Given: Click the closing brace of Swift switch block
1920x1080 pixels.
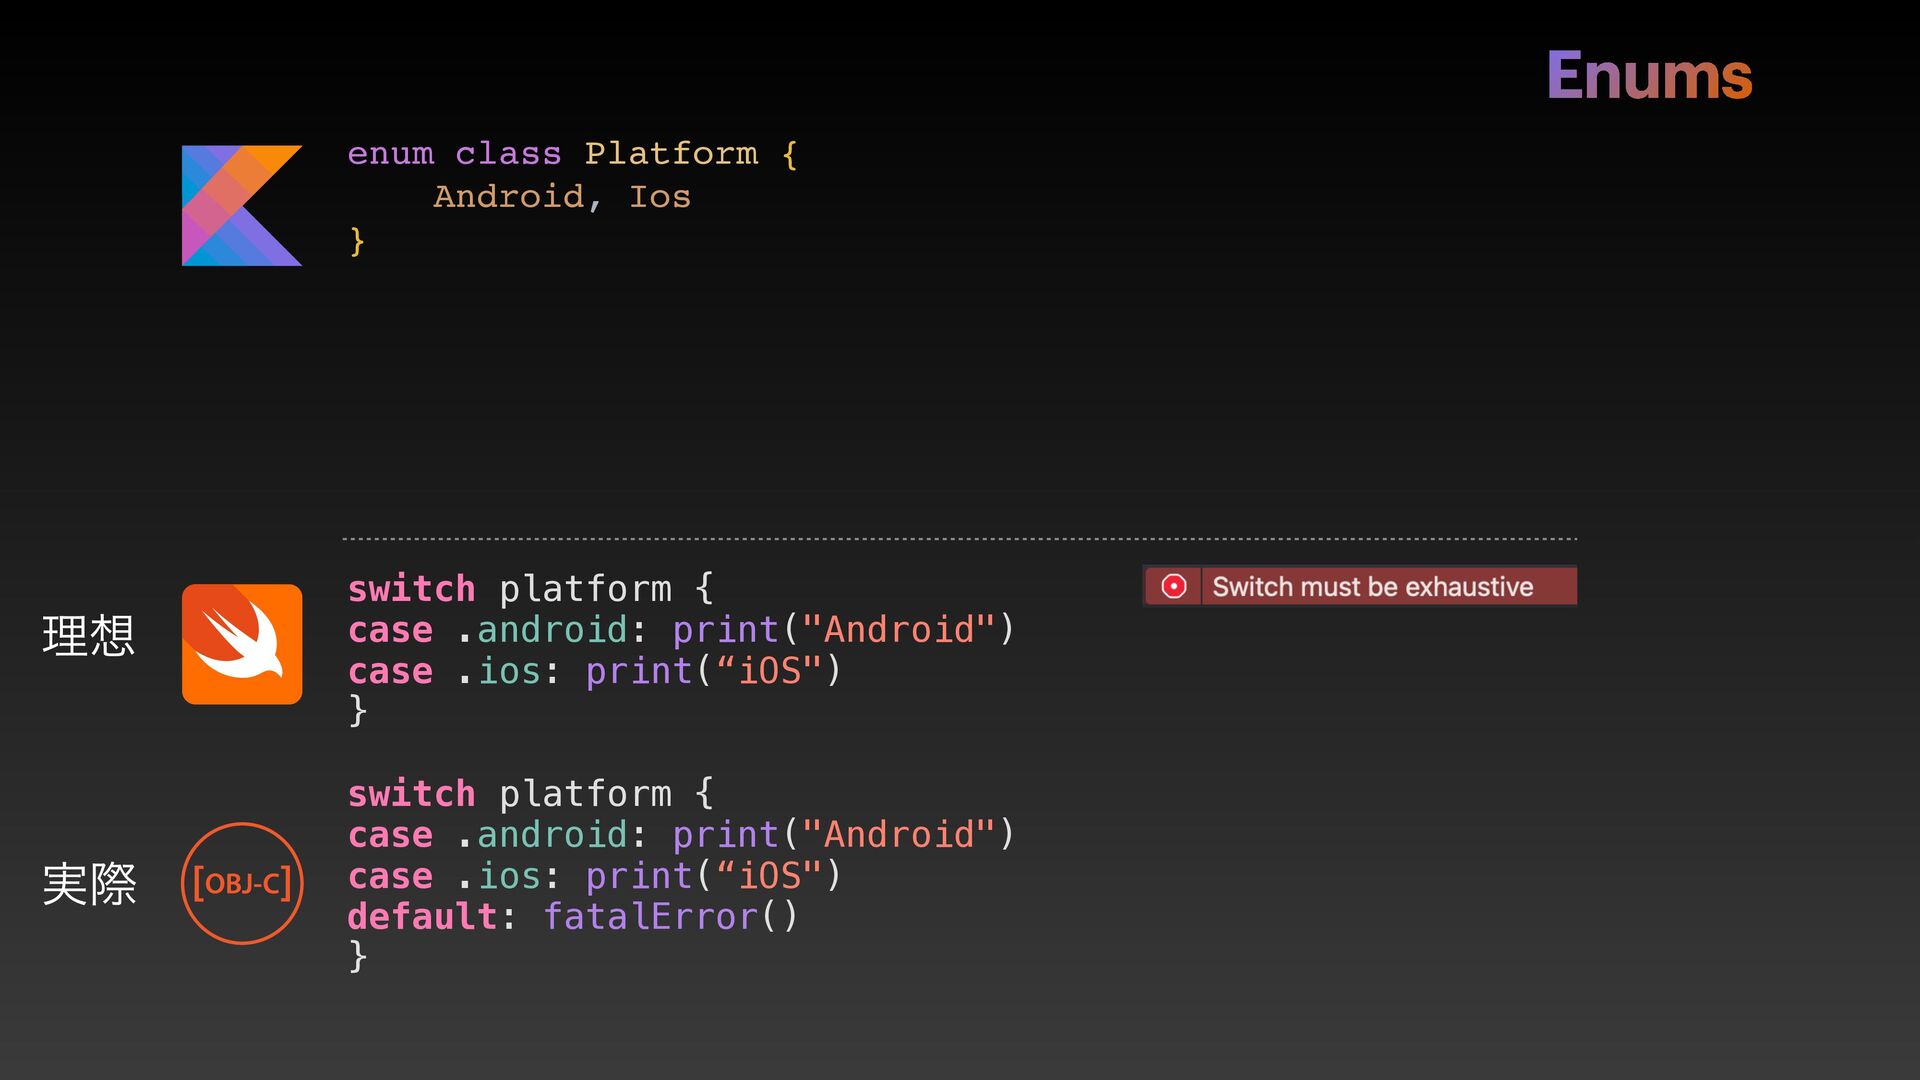Looking at the screenshot, I should [358, 711].
